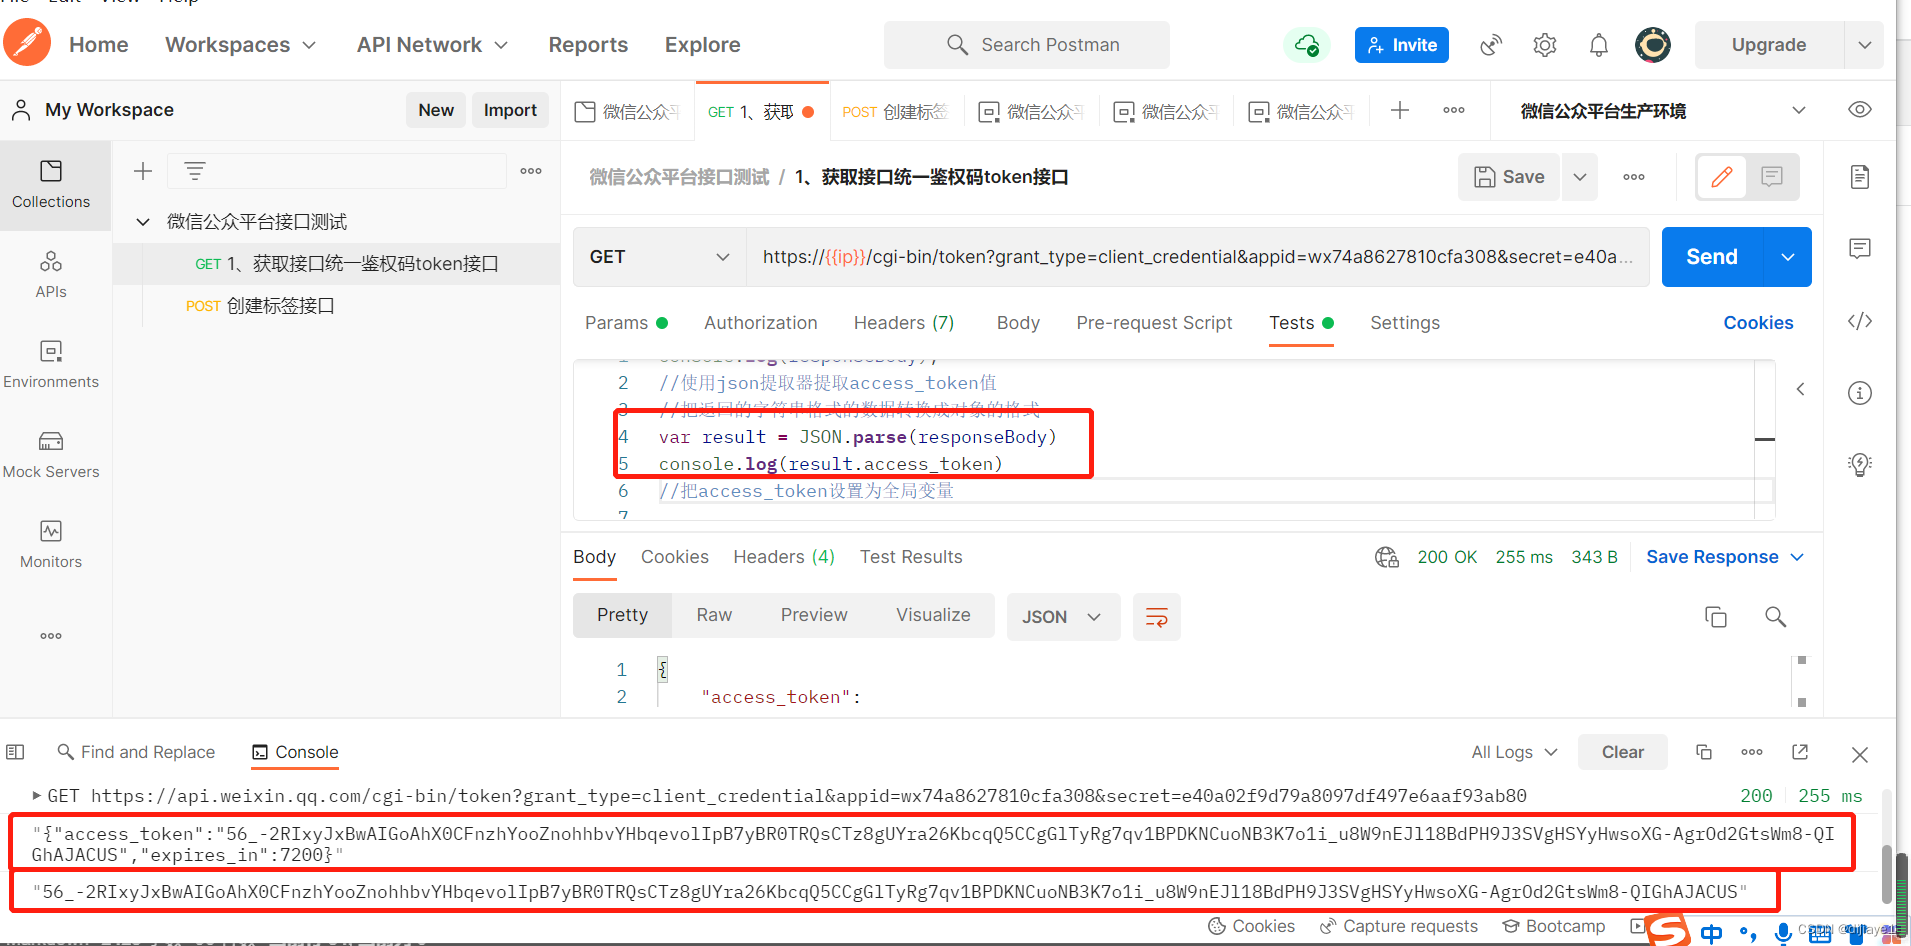Open the request info icon
Image resolution: width=1911 pixels, height=946 pixels.
(1860, 393)
